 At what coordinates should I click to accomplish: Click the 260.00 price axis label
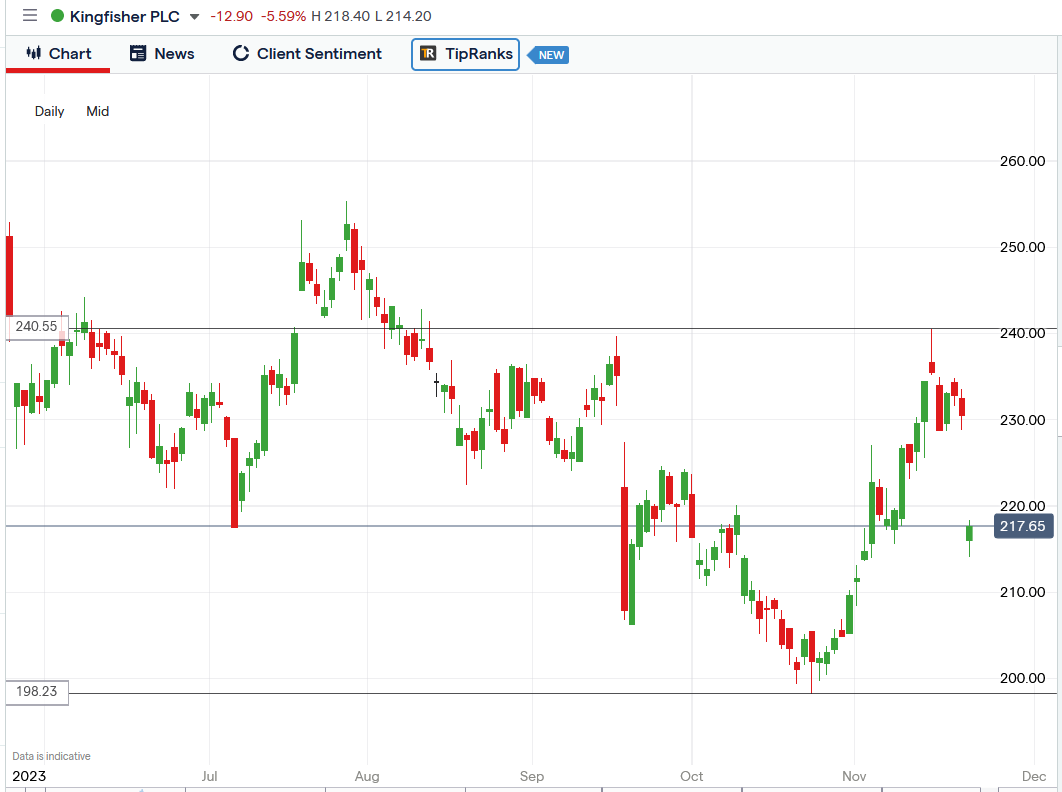pyautogui.click(x=1022, y=161)
